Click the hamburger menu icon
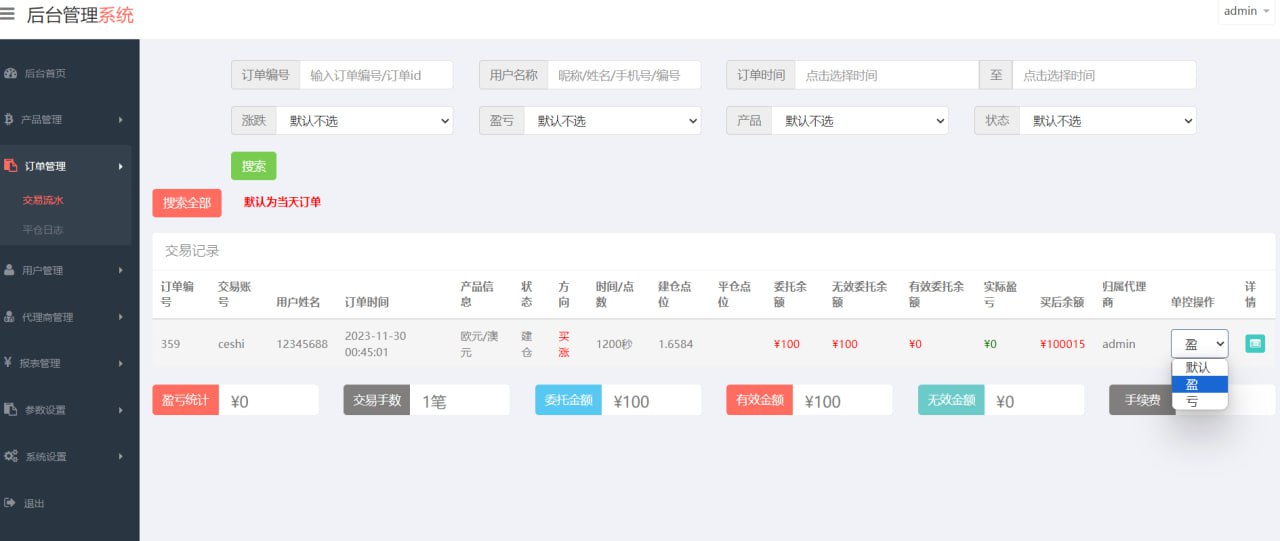This screenshot has width=1280, height=541. point(8,15)
